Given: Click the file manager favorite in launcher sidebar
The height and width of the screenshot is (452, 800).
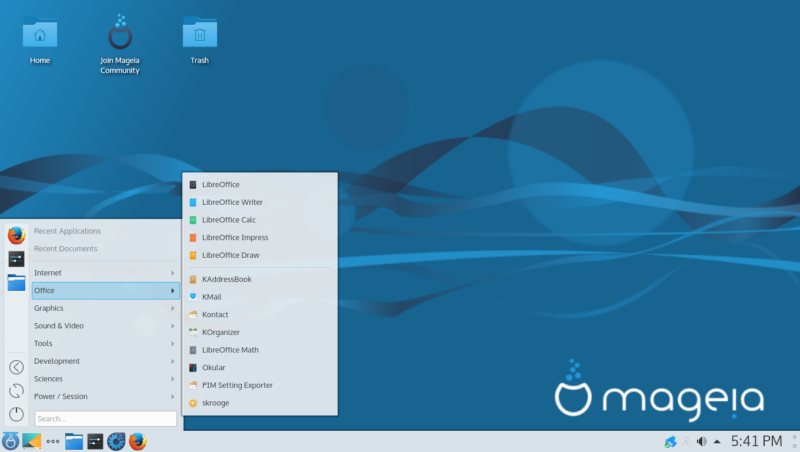Looking at the screenshot, I should click(16, 282).
